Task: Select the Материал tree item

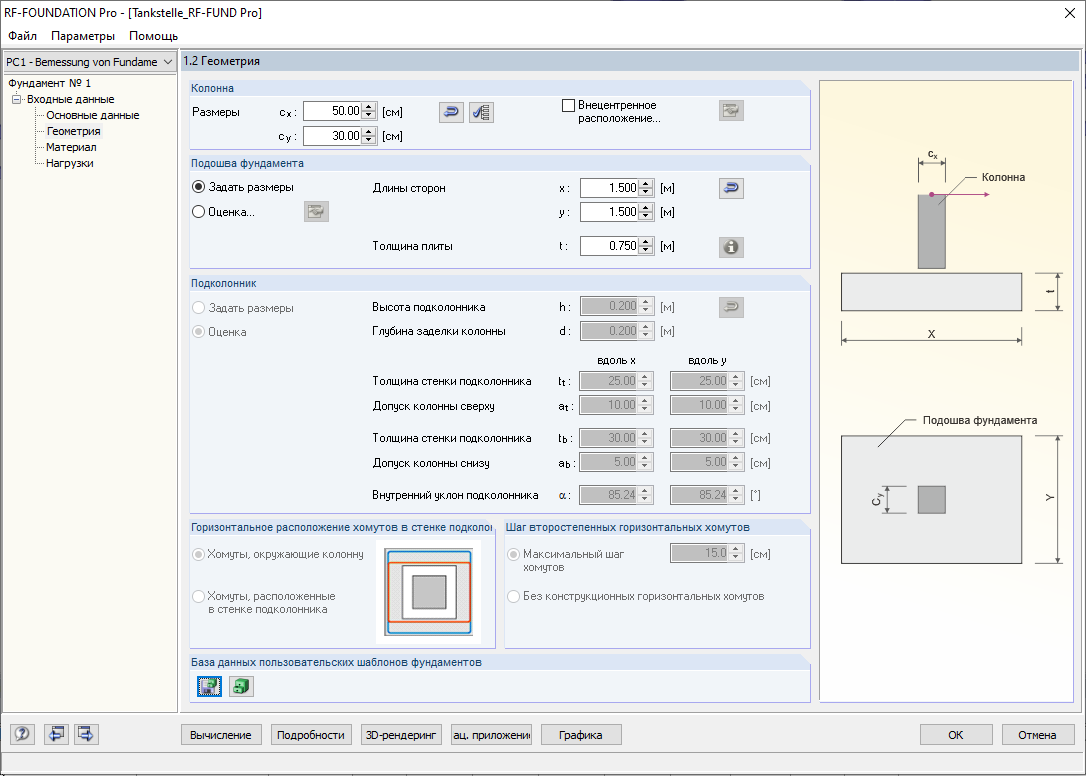Action: pos(72,146)
